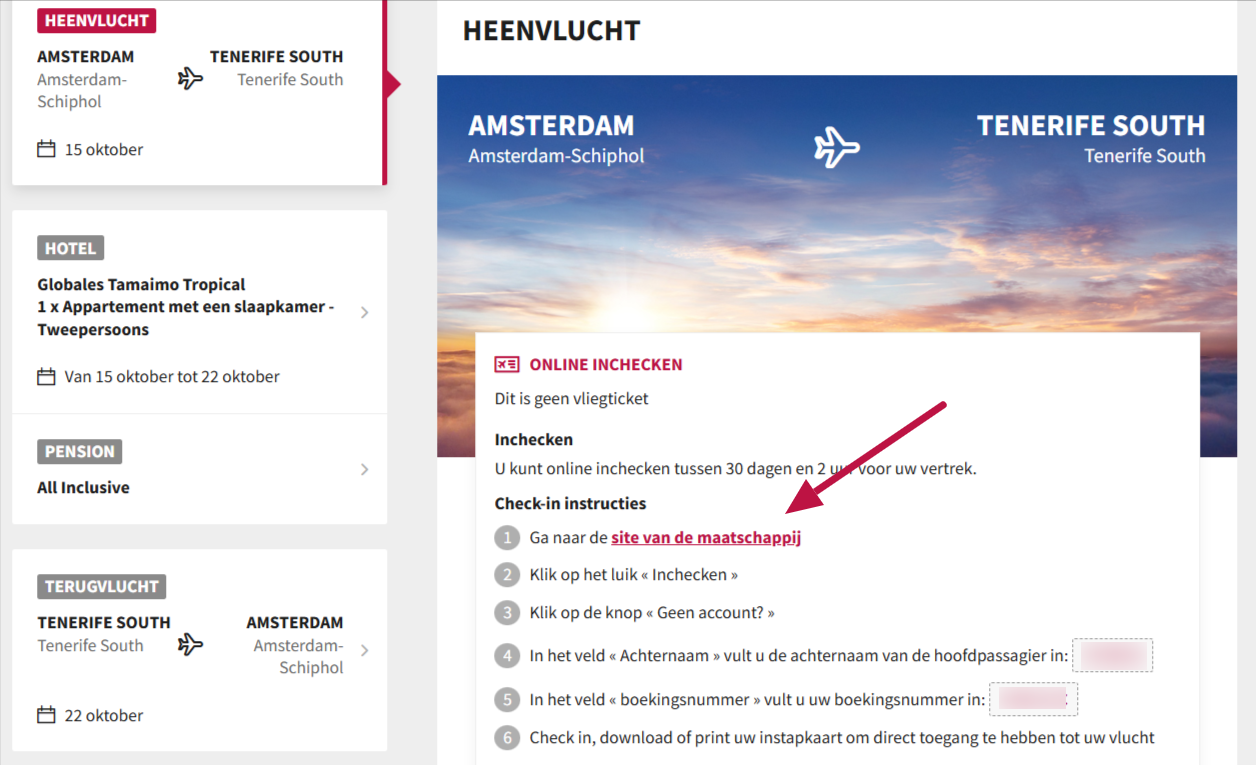
Task: Click the airplane icon in Terugvlucht card
Action: (x=190, y=644)
